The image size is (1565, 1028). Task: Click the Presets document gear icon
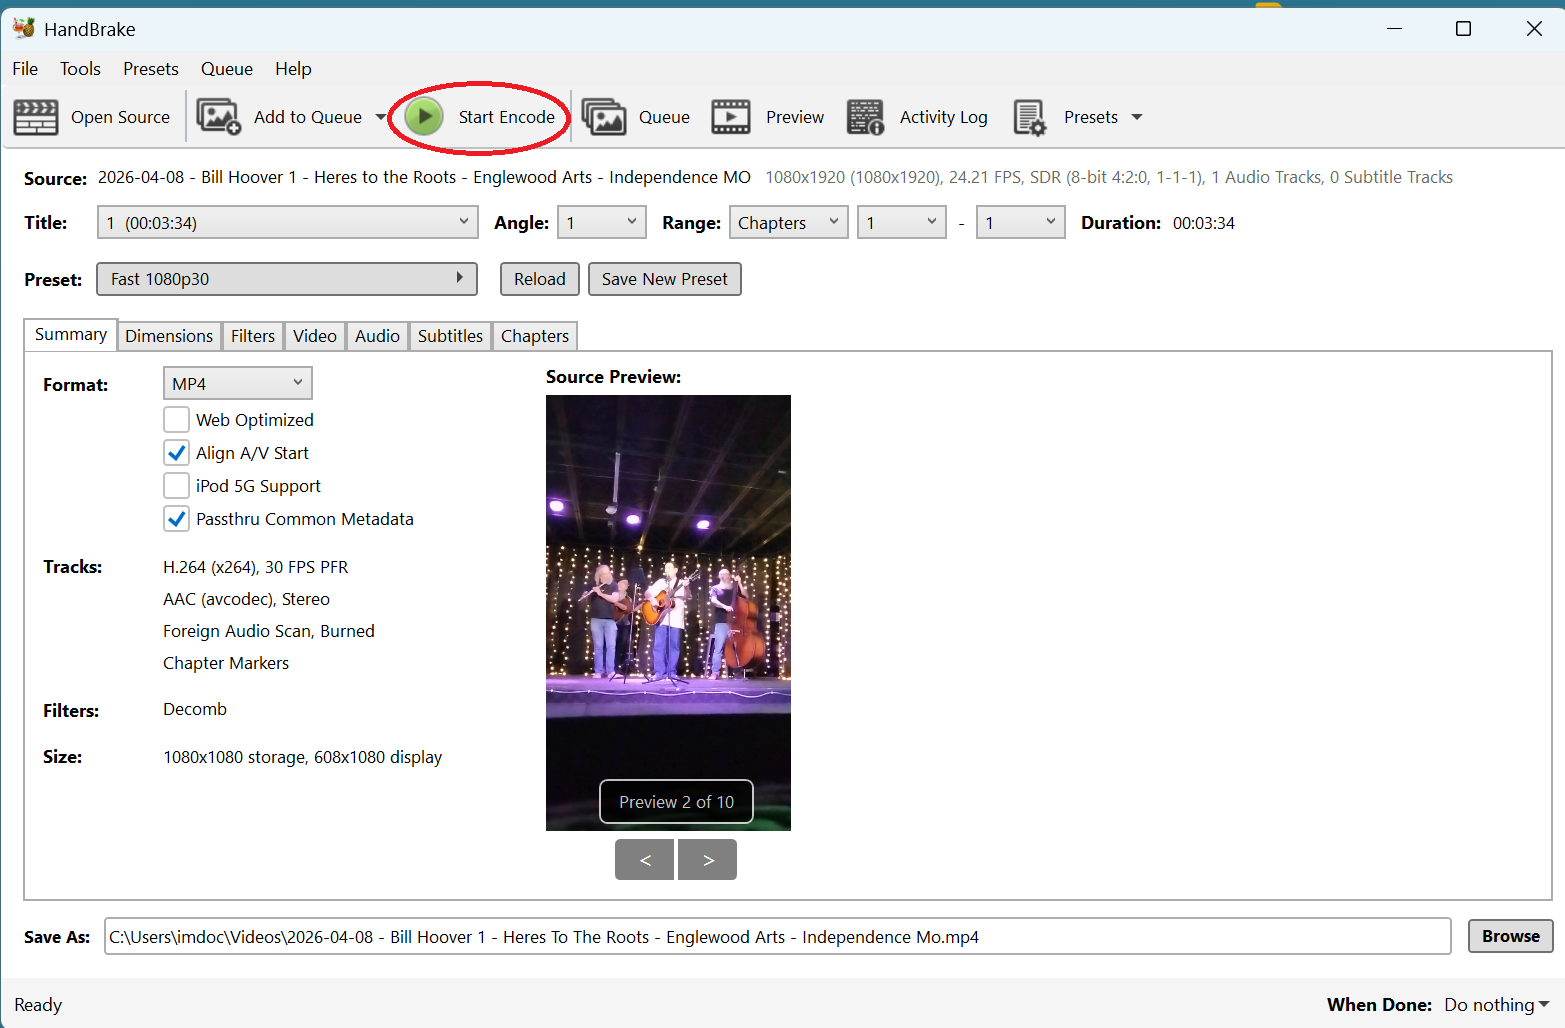click(1029, 117)
